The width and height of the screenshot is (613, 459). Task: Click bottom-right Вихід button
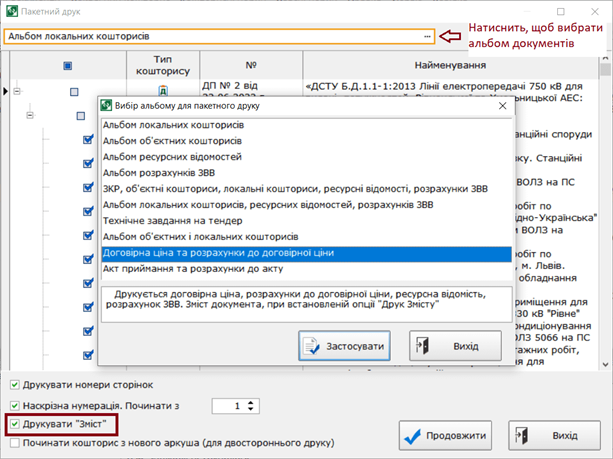pyautogui.click(x=553, y=436)
